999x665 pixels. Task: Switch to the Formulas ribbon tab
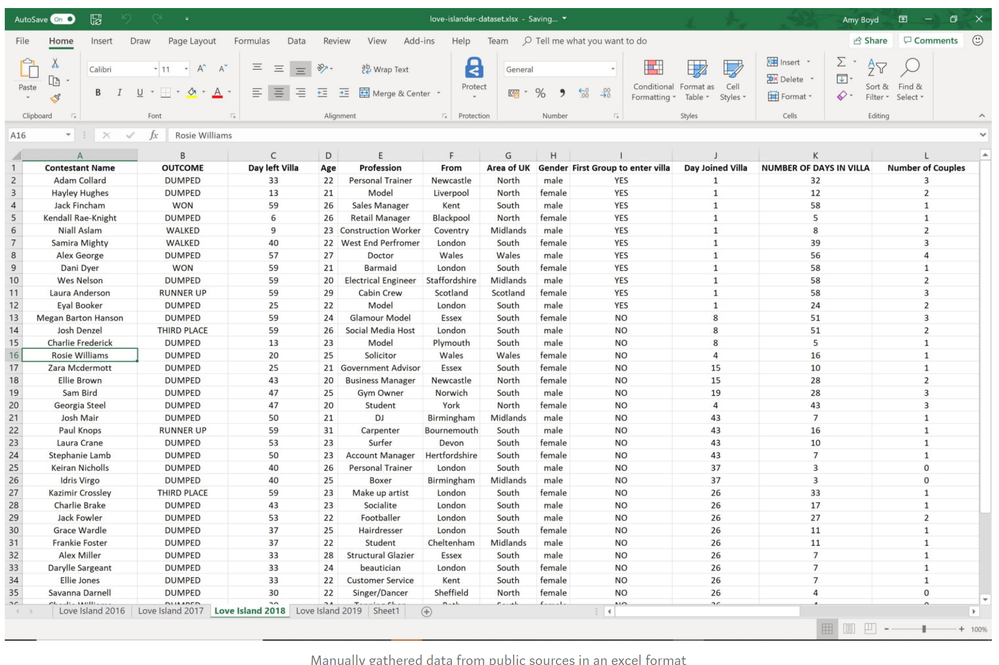[252, 41]
